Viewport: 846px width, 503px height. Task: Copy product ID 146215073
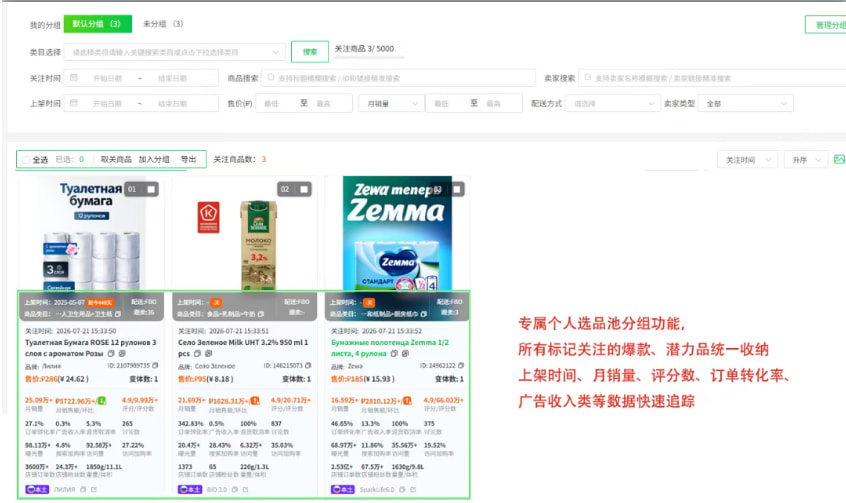pyautogui.click(x=308, y=365)
